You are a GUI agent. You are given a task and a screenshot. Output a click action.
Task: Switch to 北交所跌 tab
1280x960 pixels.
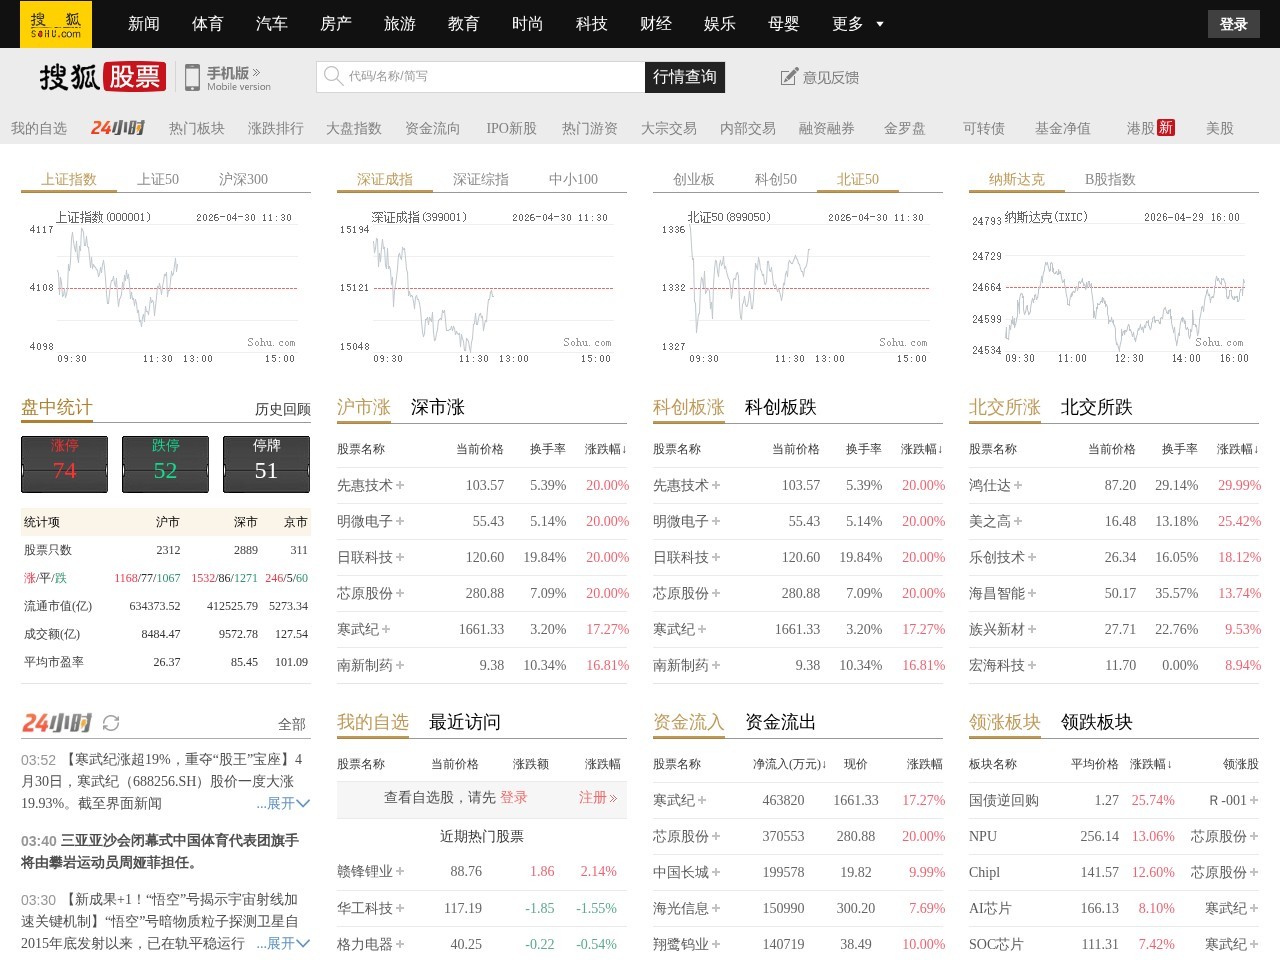[1097, 407]
